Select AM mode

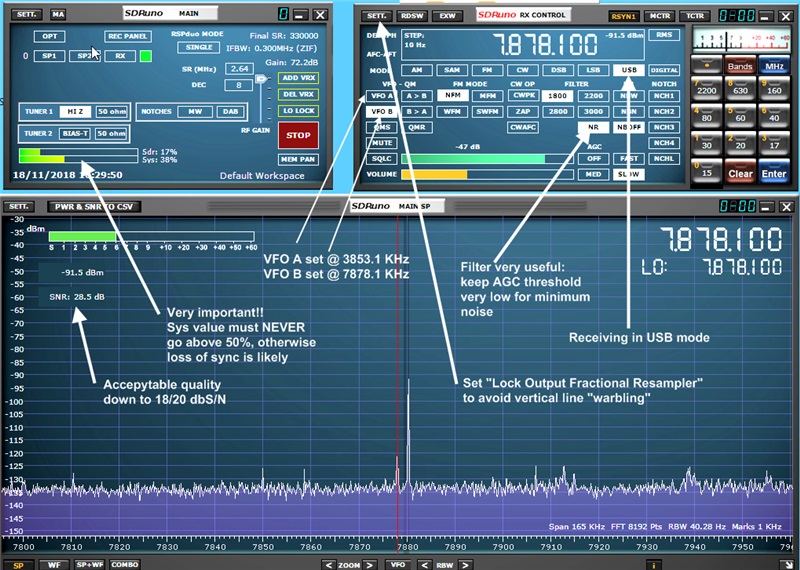pos(417,70)
